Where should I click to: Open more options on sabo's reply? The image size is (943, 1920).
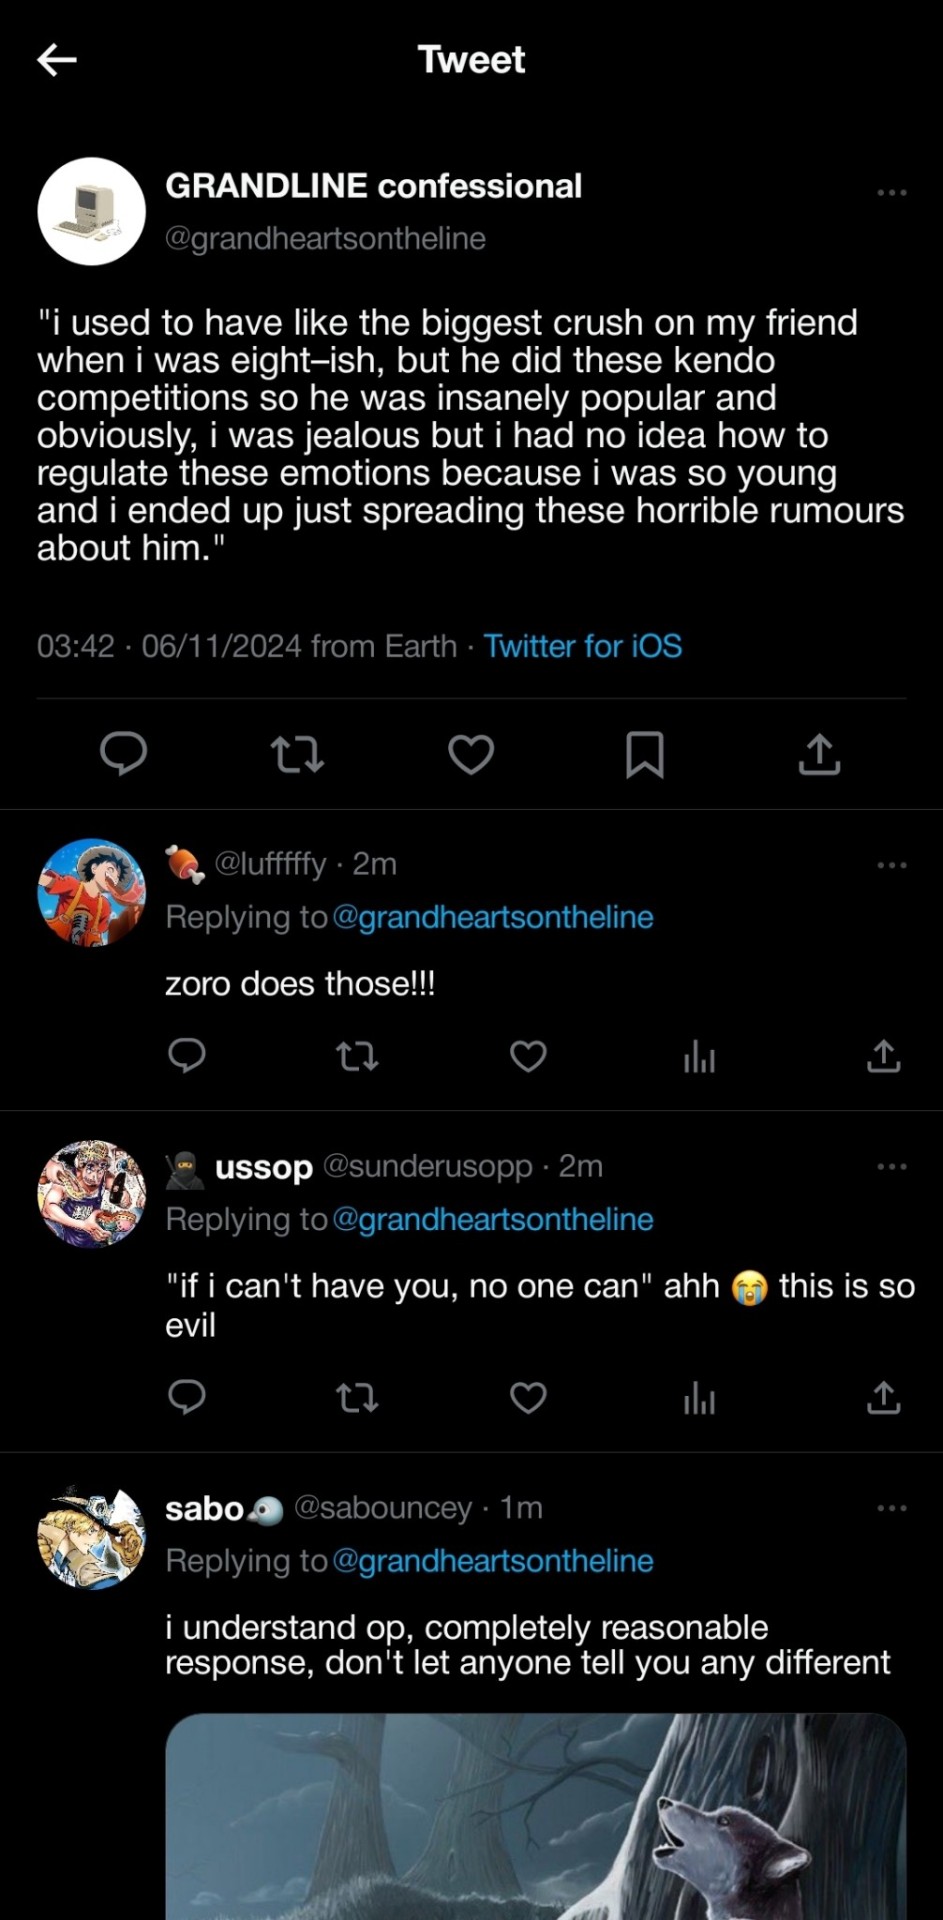tap(891, 1508)
